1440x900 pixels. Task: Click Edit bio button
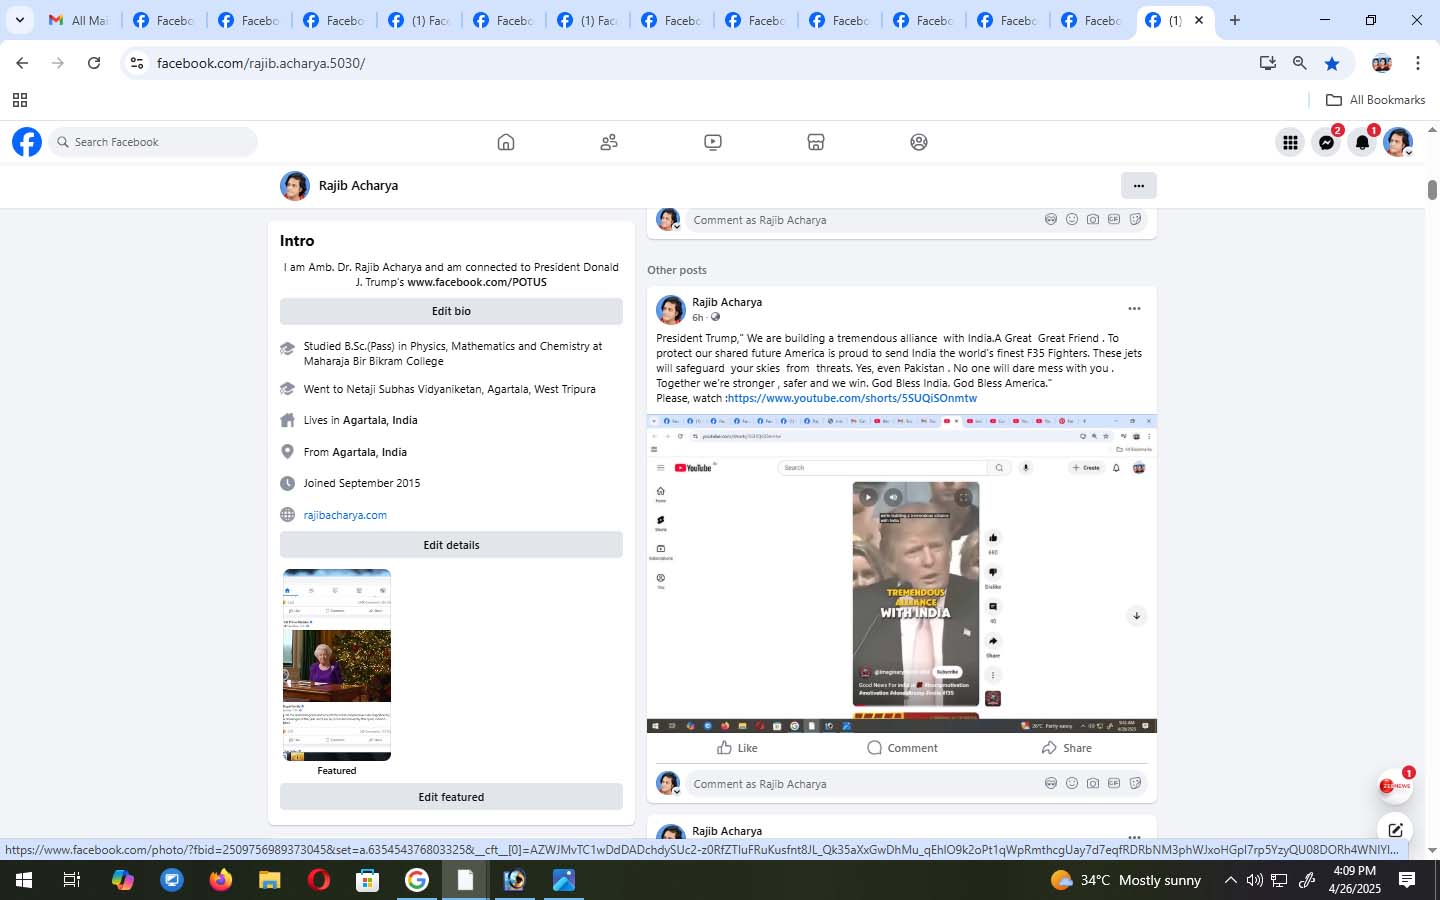(451, 311)
